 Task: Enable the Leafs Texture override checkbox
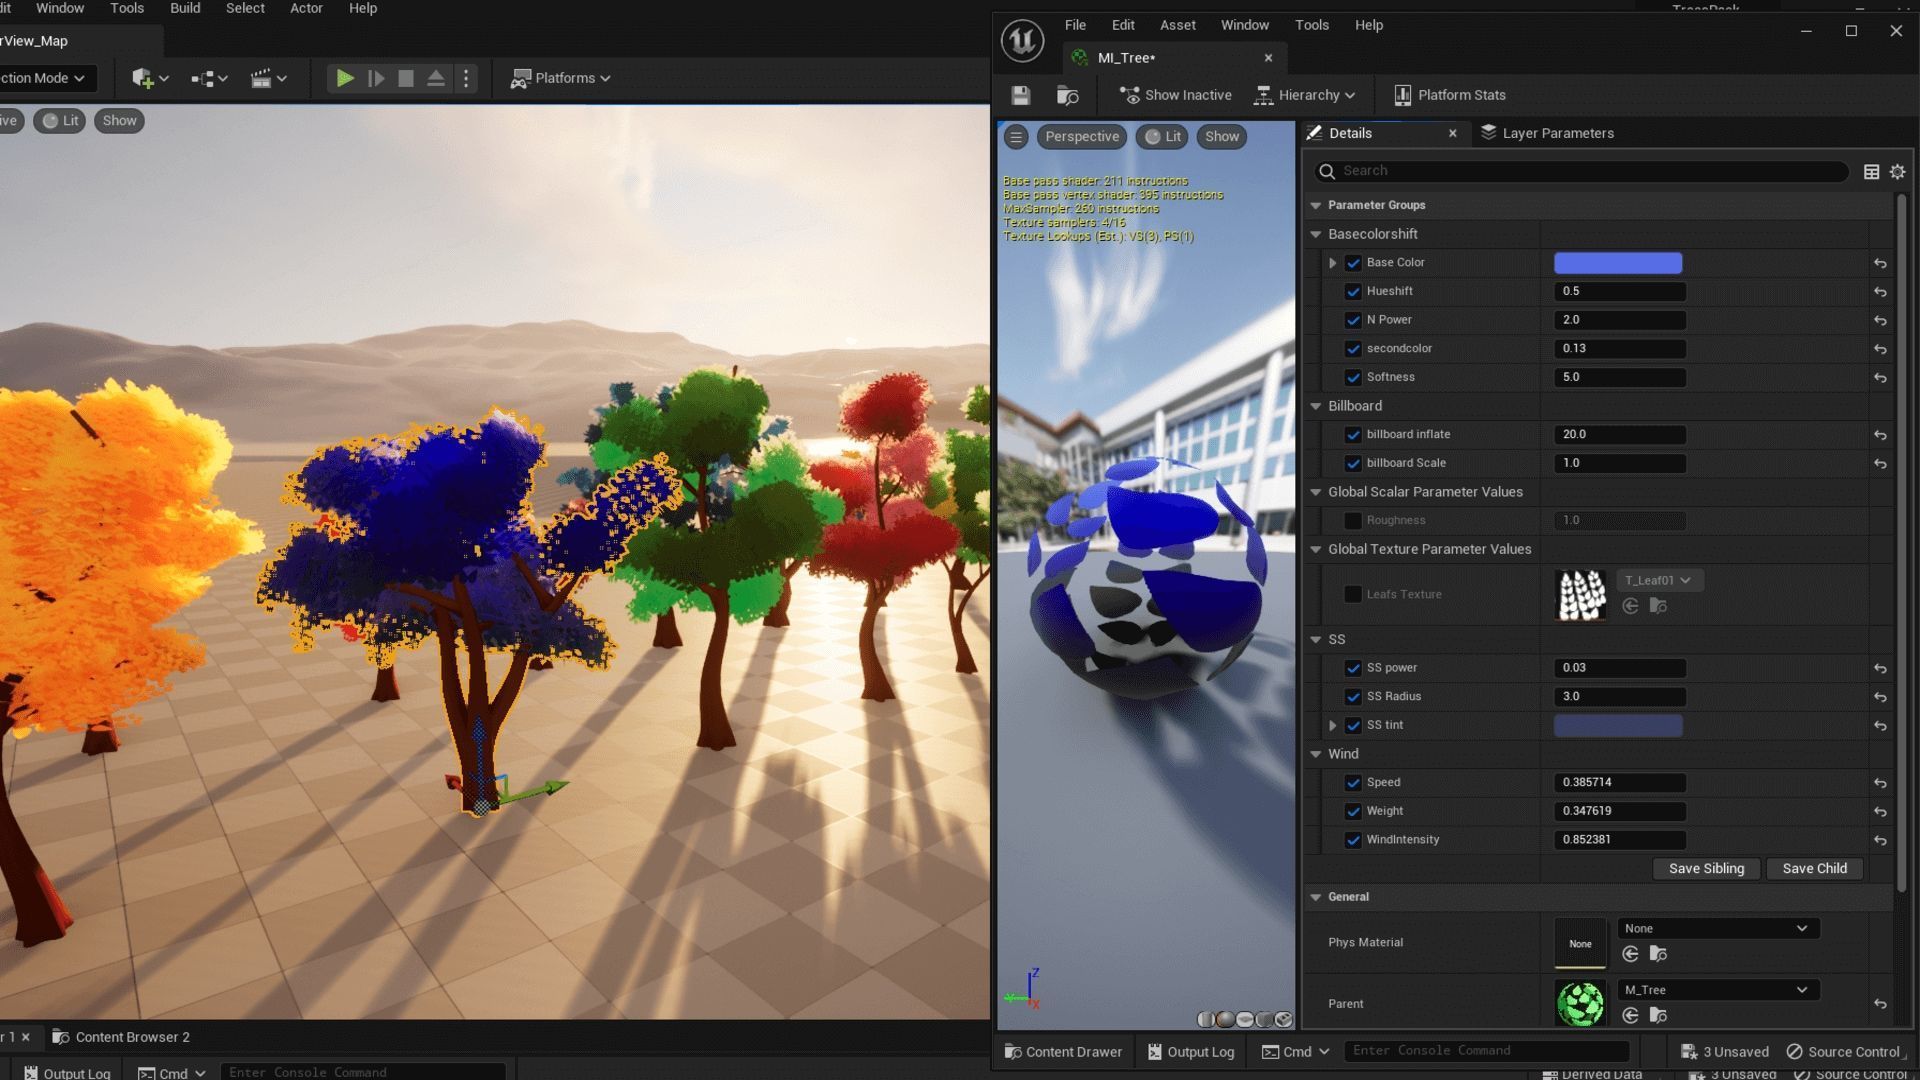[x=1353, y=594]
